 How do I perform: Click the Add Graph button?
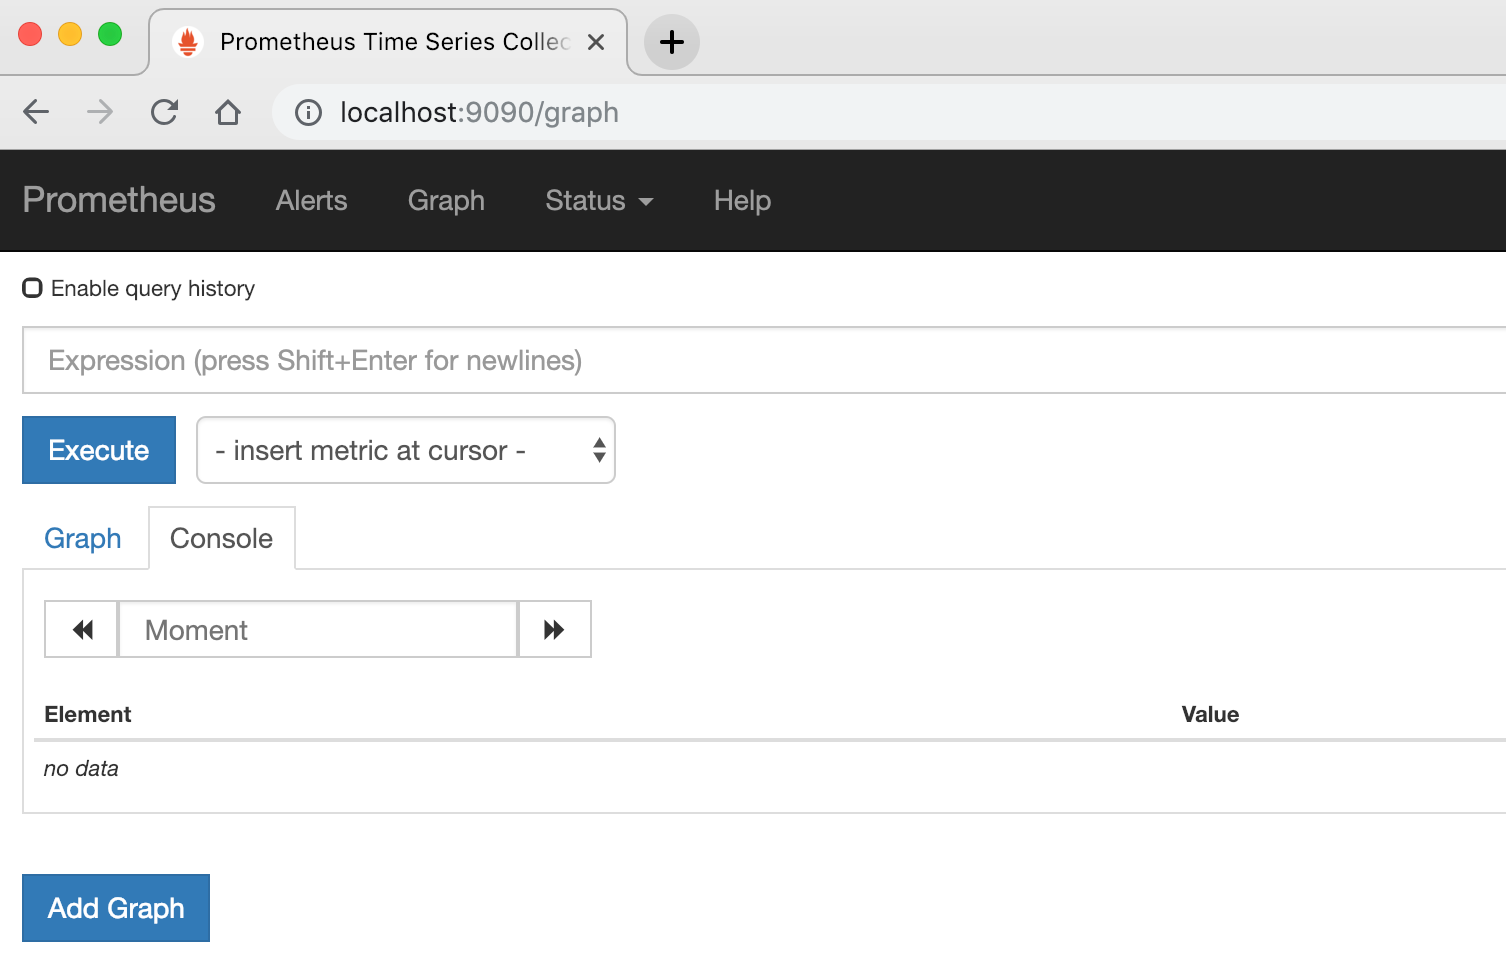116,908
